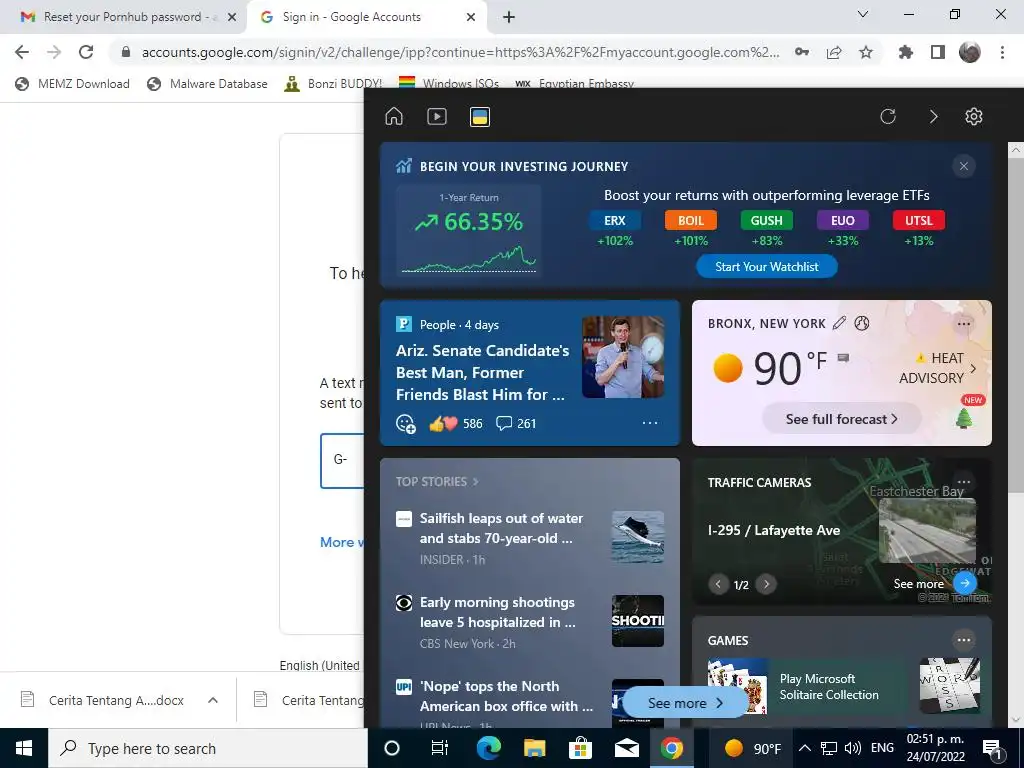Open more options on weather card

coord(964,323)
